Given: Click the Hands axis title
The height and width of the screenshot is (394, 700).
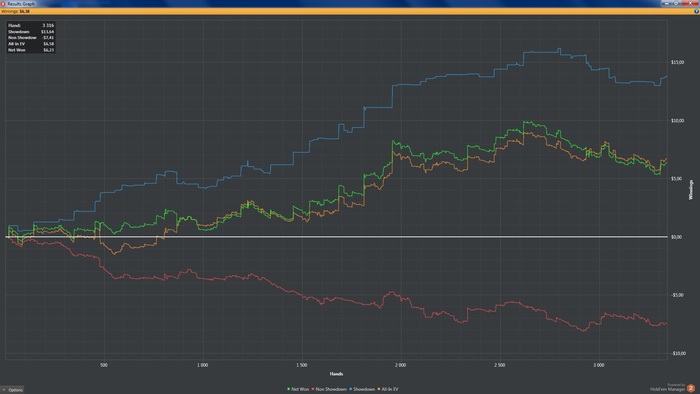Looking at the screenshot, I should 336,374.
